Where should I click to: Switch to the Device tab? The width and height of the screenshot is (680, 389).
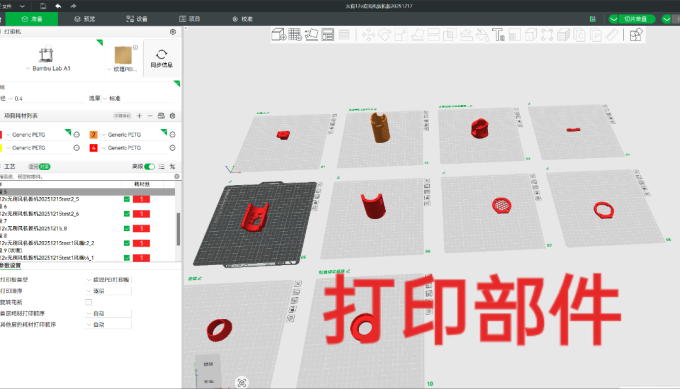(137, 19)
